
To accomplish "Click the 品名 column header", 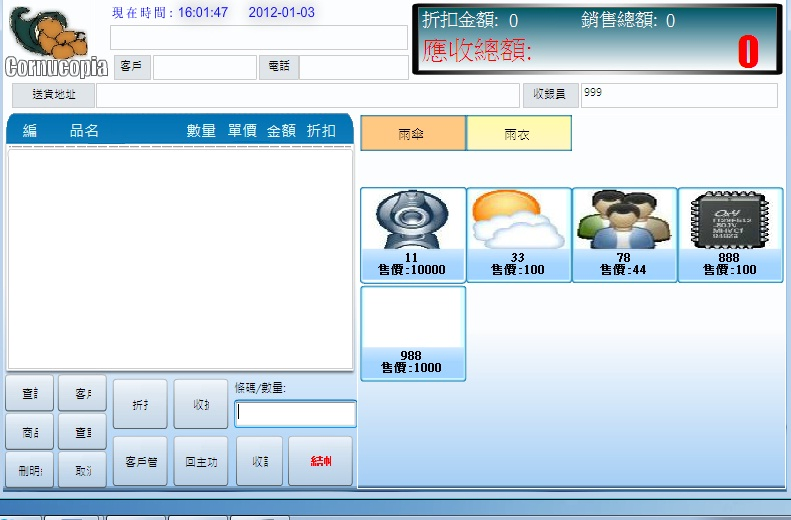I will pyautogui.click(x=84, y=131).
